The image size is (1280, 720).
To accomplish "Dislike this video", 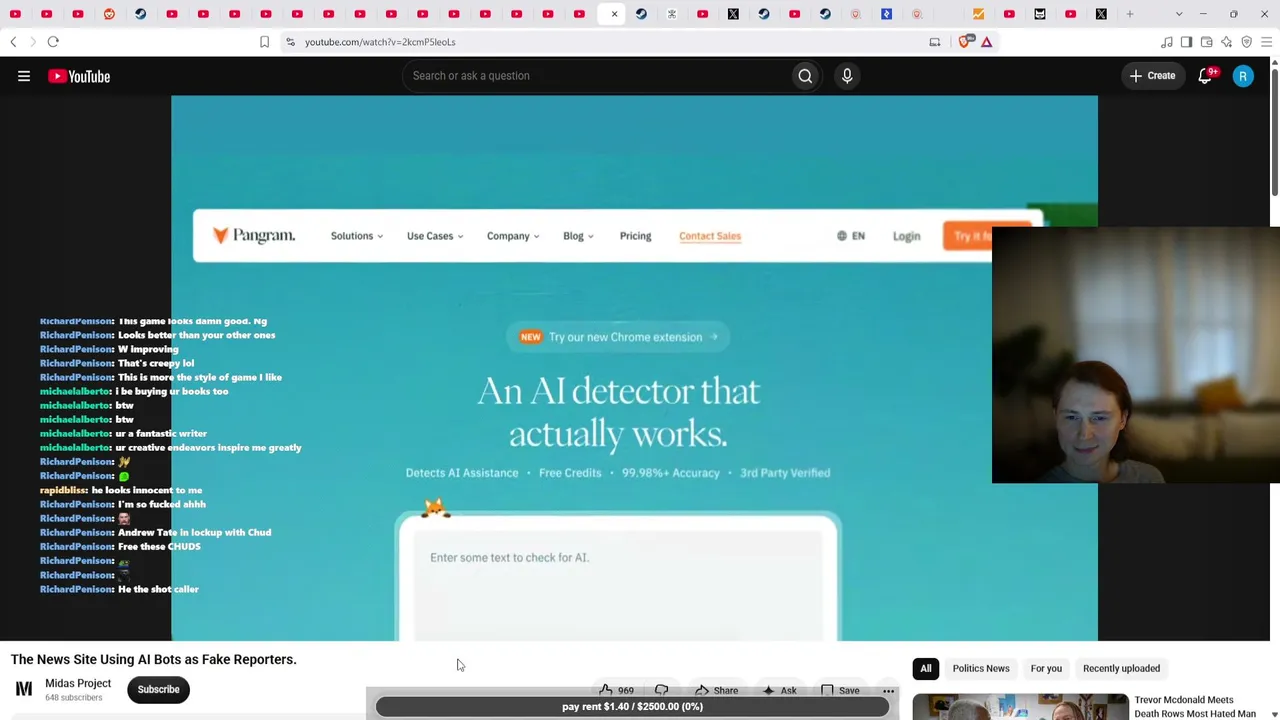I will pos(661,690).
